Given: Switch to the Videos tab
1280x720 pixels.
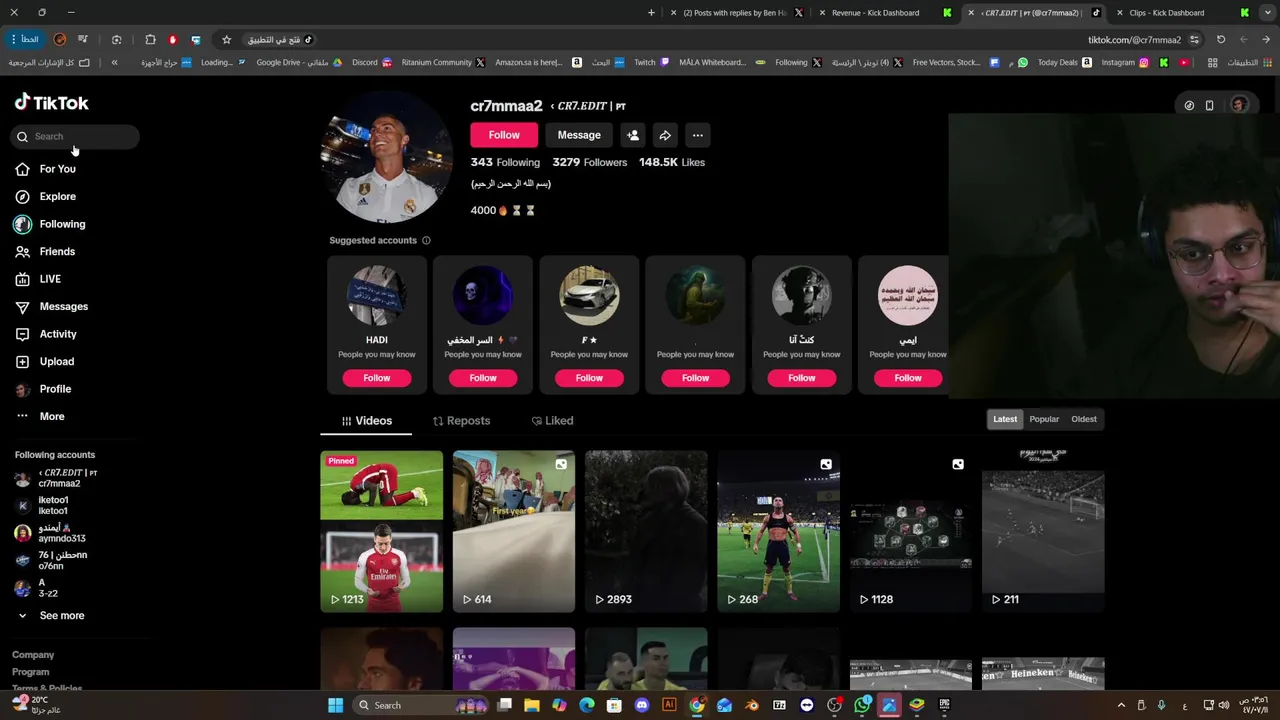Looking at the screenshot, I should 366,421.
